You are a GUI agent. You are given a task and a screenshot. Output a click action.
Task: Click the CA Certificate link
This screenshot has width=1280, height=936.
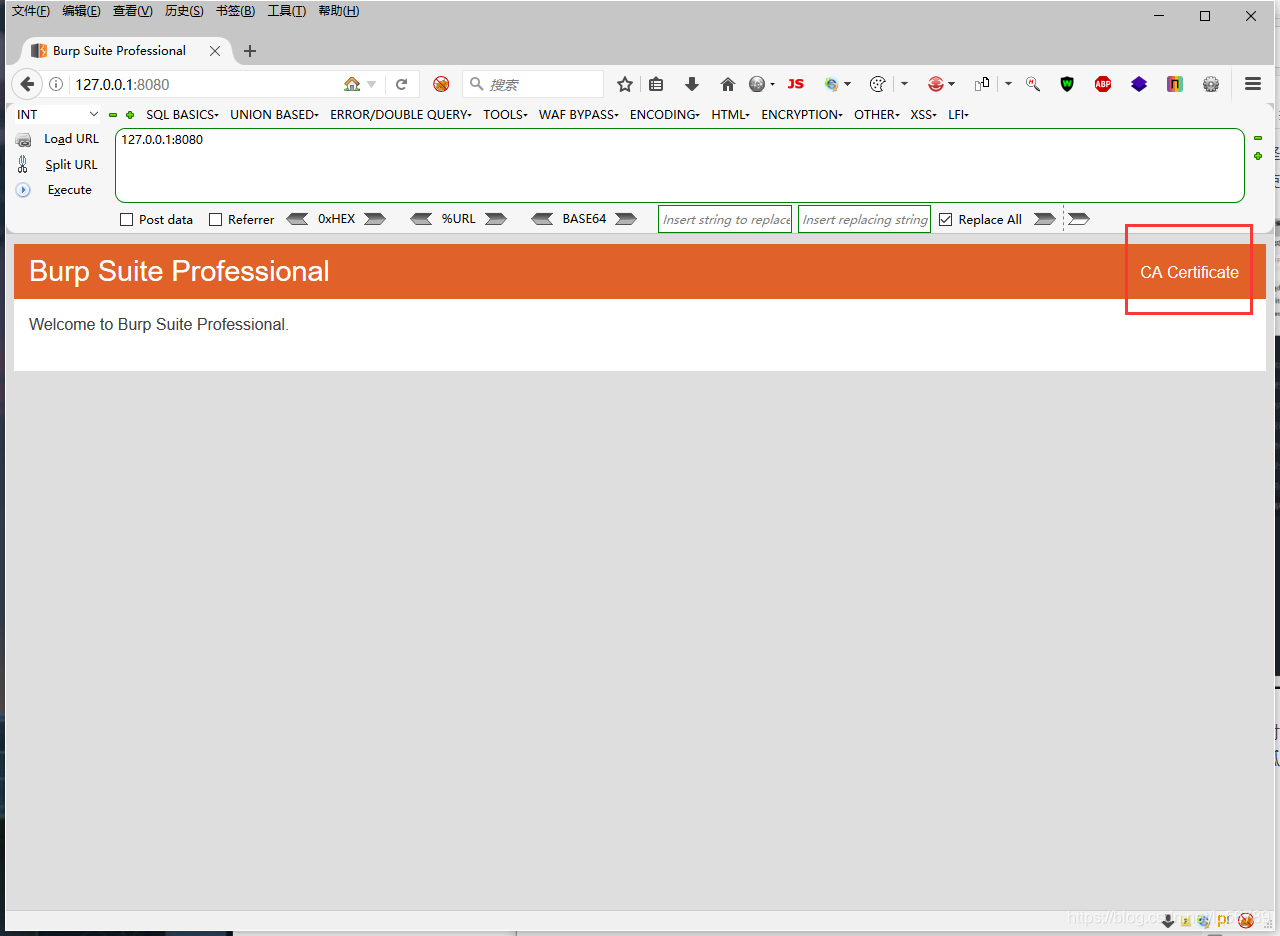point(1189,272)
